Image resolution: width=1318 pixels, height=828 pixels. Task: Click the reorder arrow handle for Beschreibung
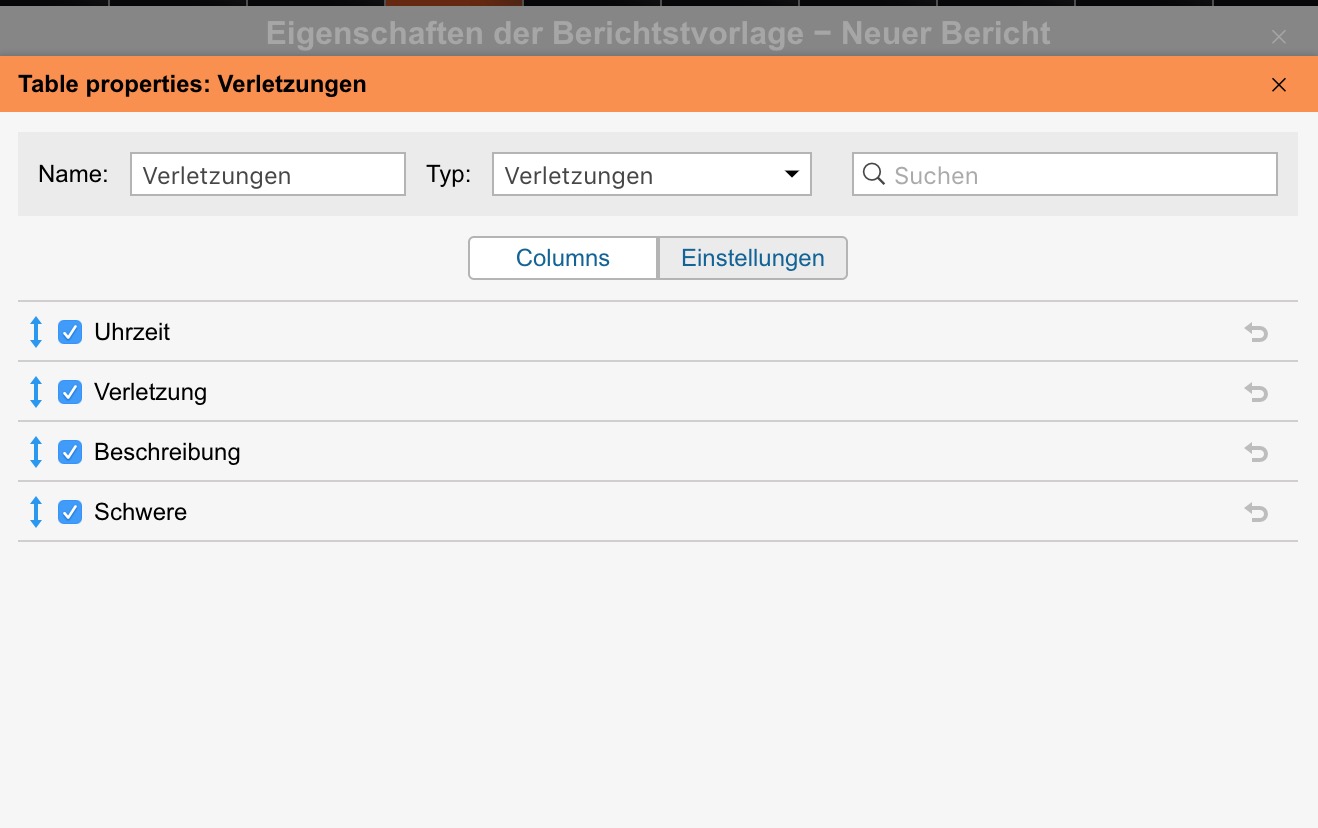(36, 452)
